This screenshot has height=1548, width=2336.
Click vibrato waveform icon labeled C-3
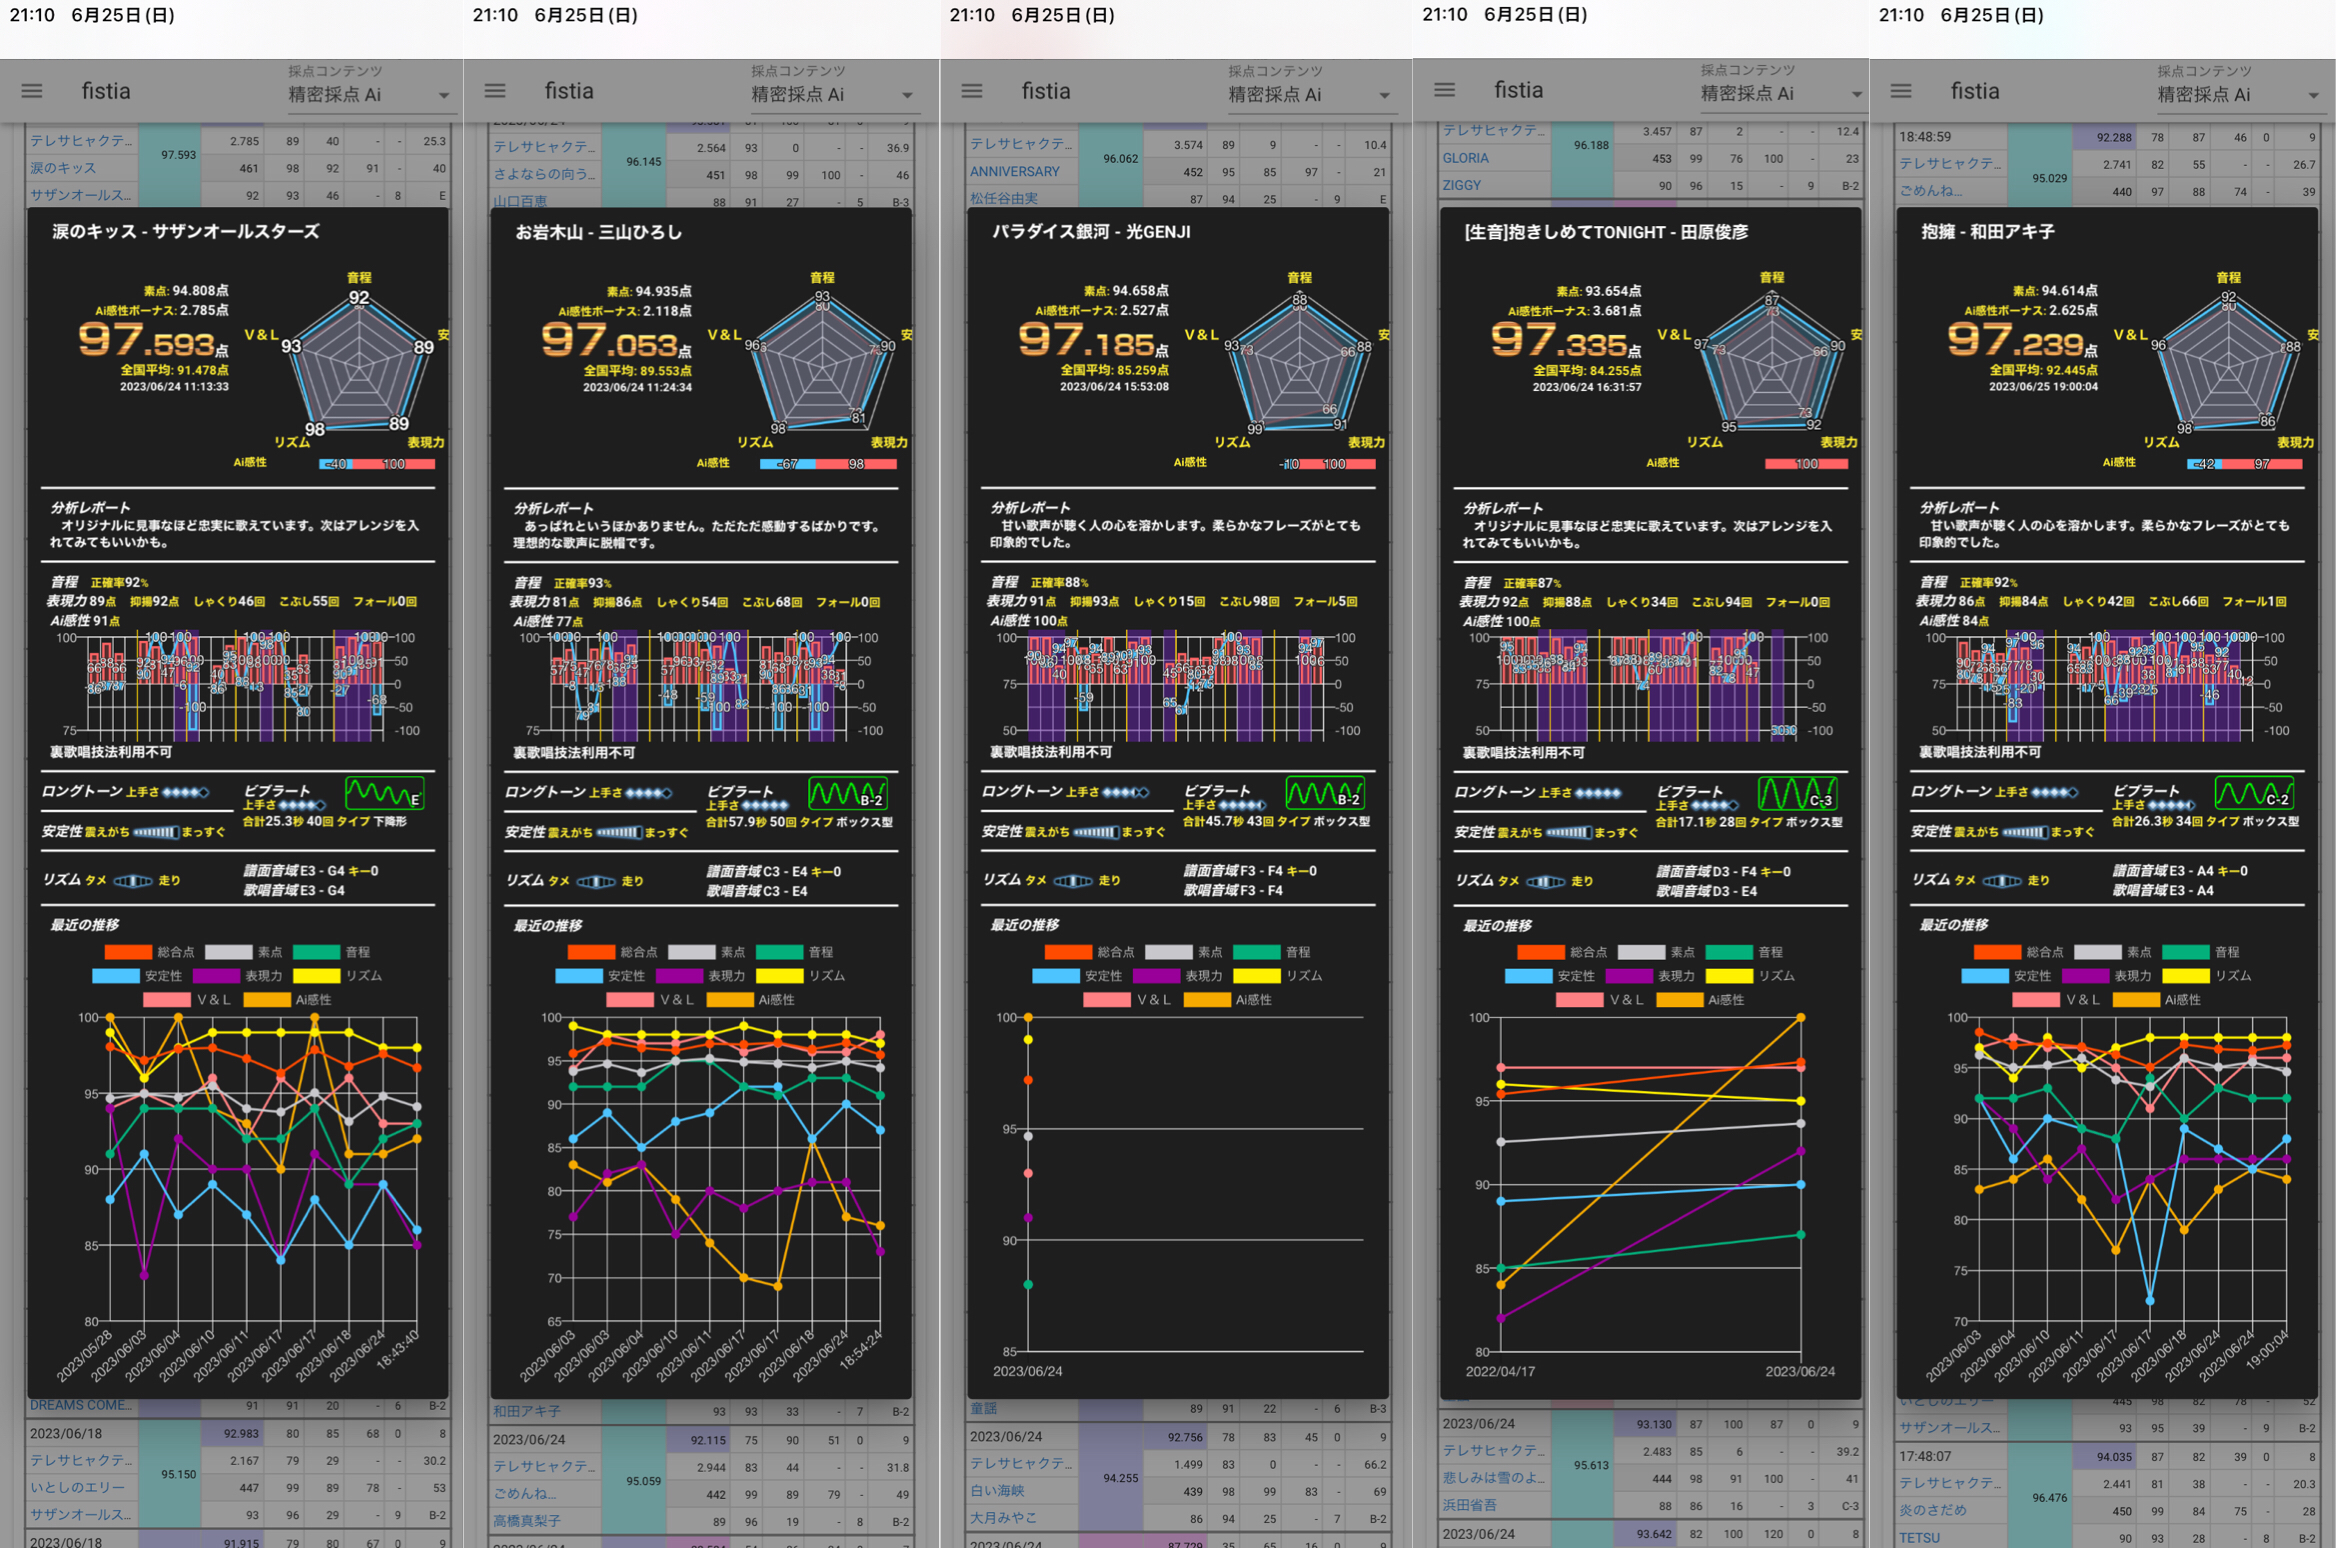tap(1797, 794)
